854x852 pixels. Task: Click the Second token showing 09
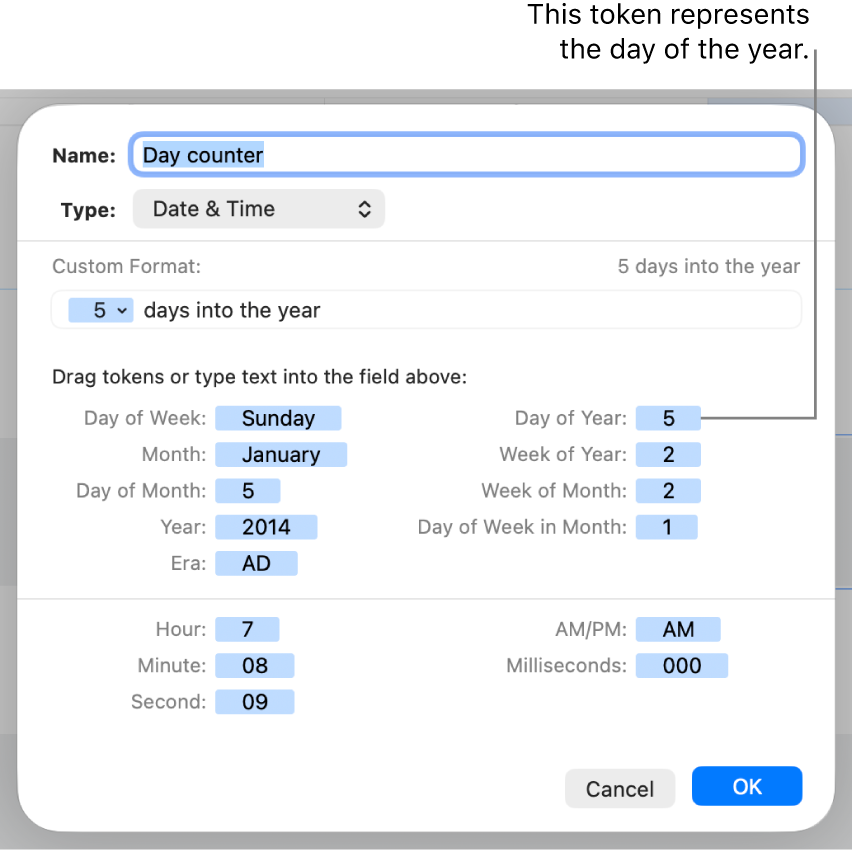click(x=254, y=701)
